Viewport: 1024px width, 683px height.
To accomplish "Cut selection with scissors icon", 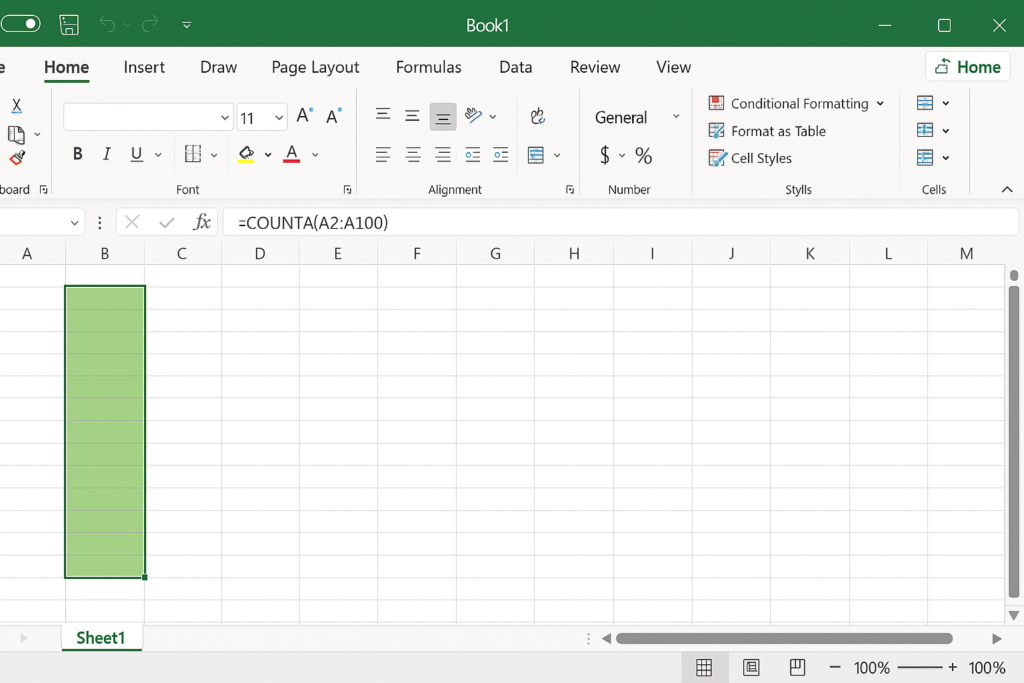I will coord(16,105).
